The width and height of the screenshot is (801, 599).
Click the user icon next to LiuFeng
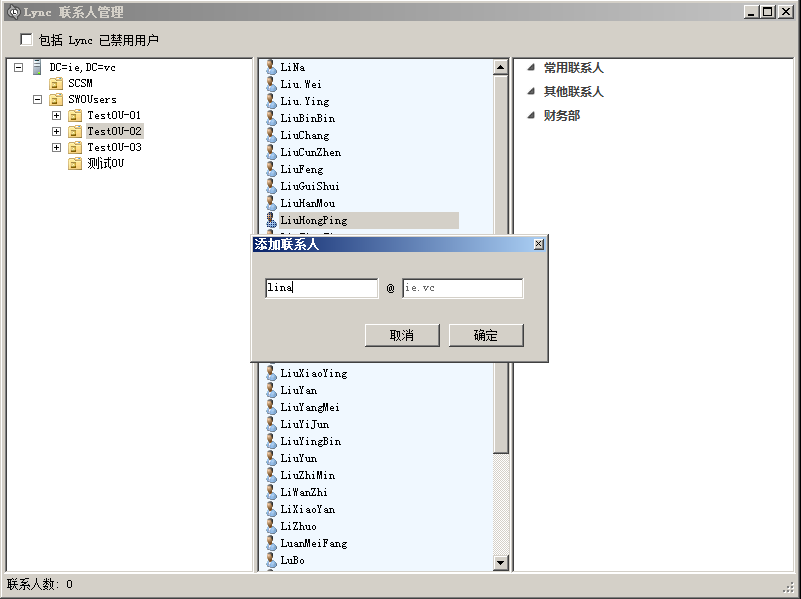coord(271,169)
